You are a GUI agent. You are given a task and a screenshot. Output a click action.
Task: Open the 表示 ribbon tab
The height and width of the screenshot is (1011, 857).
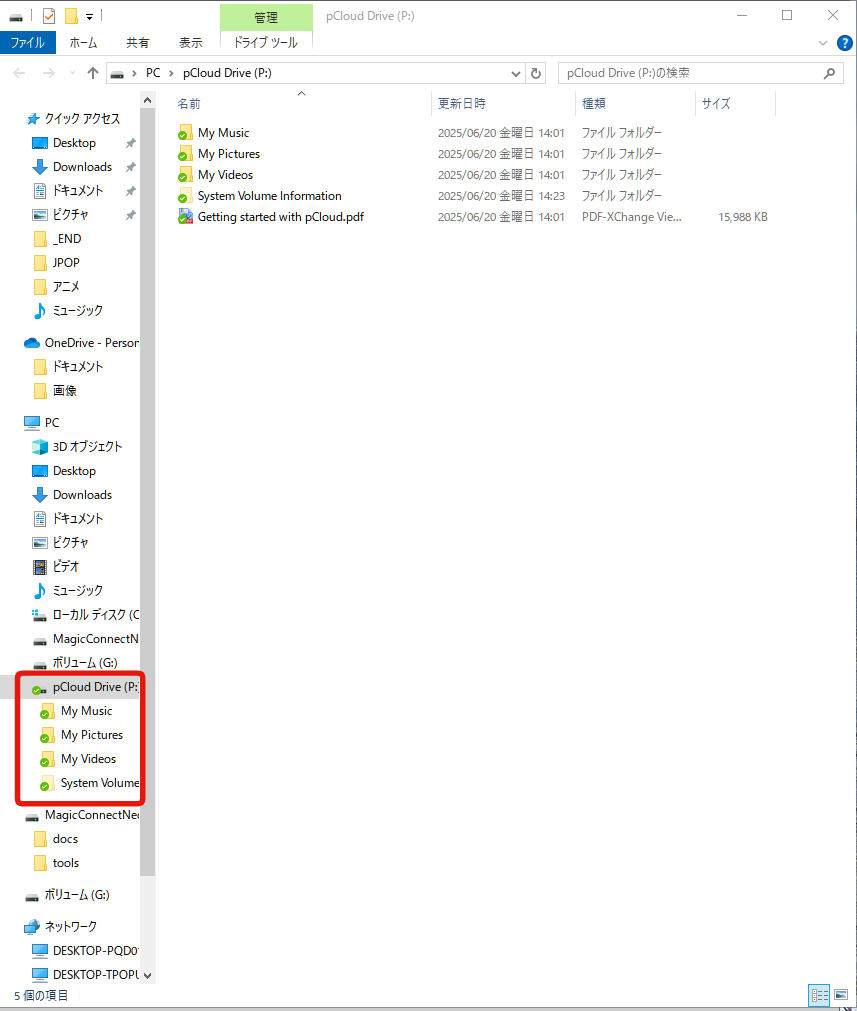pos(191,43)
